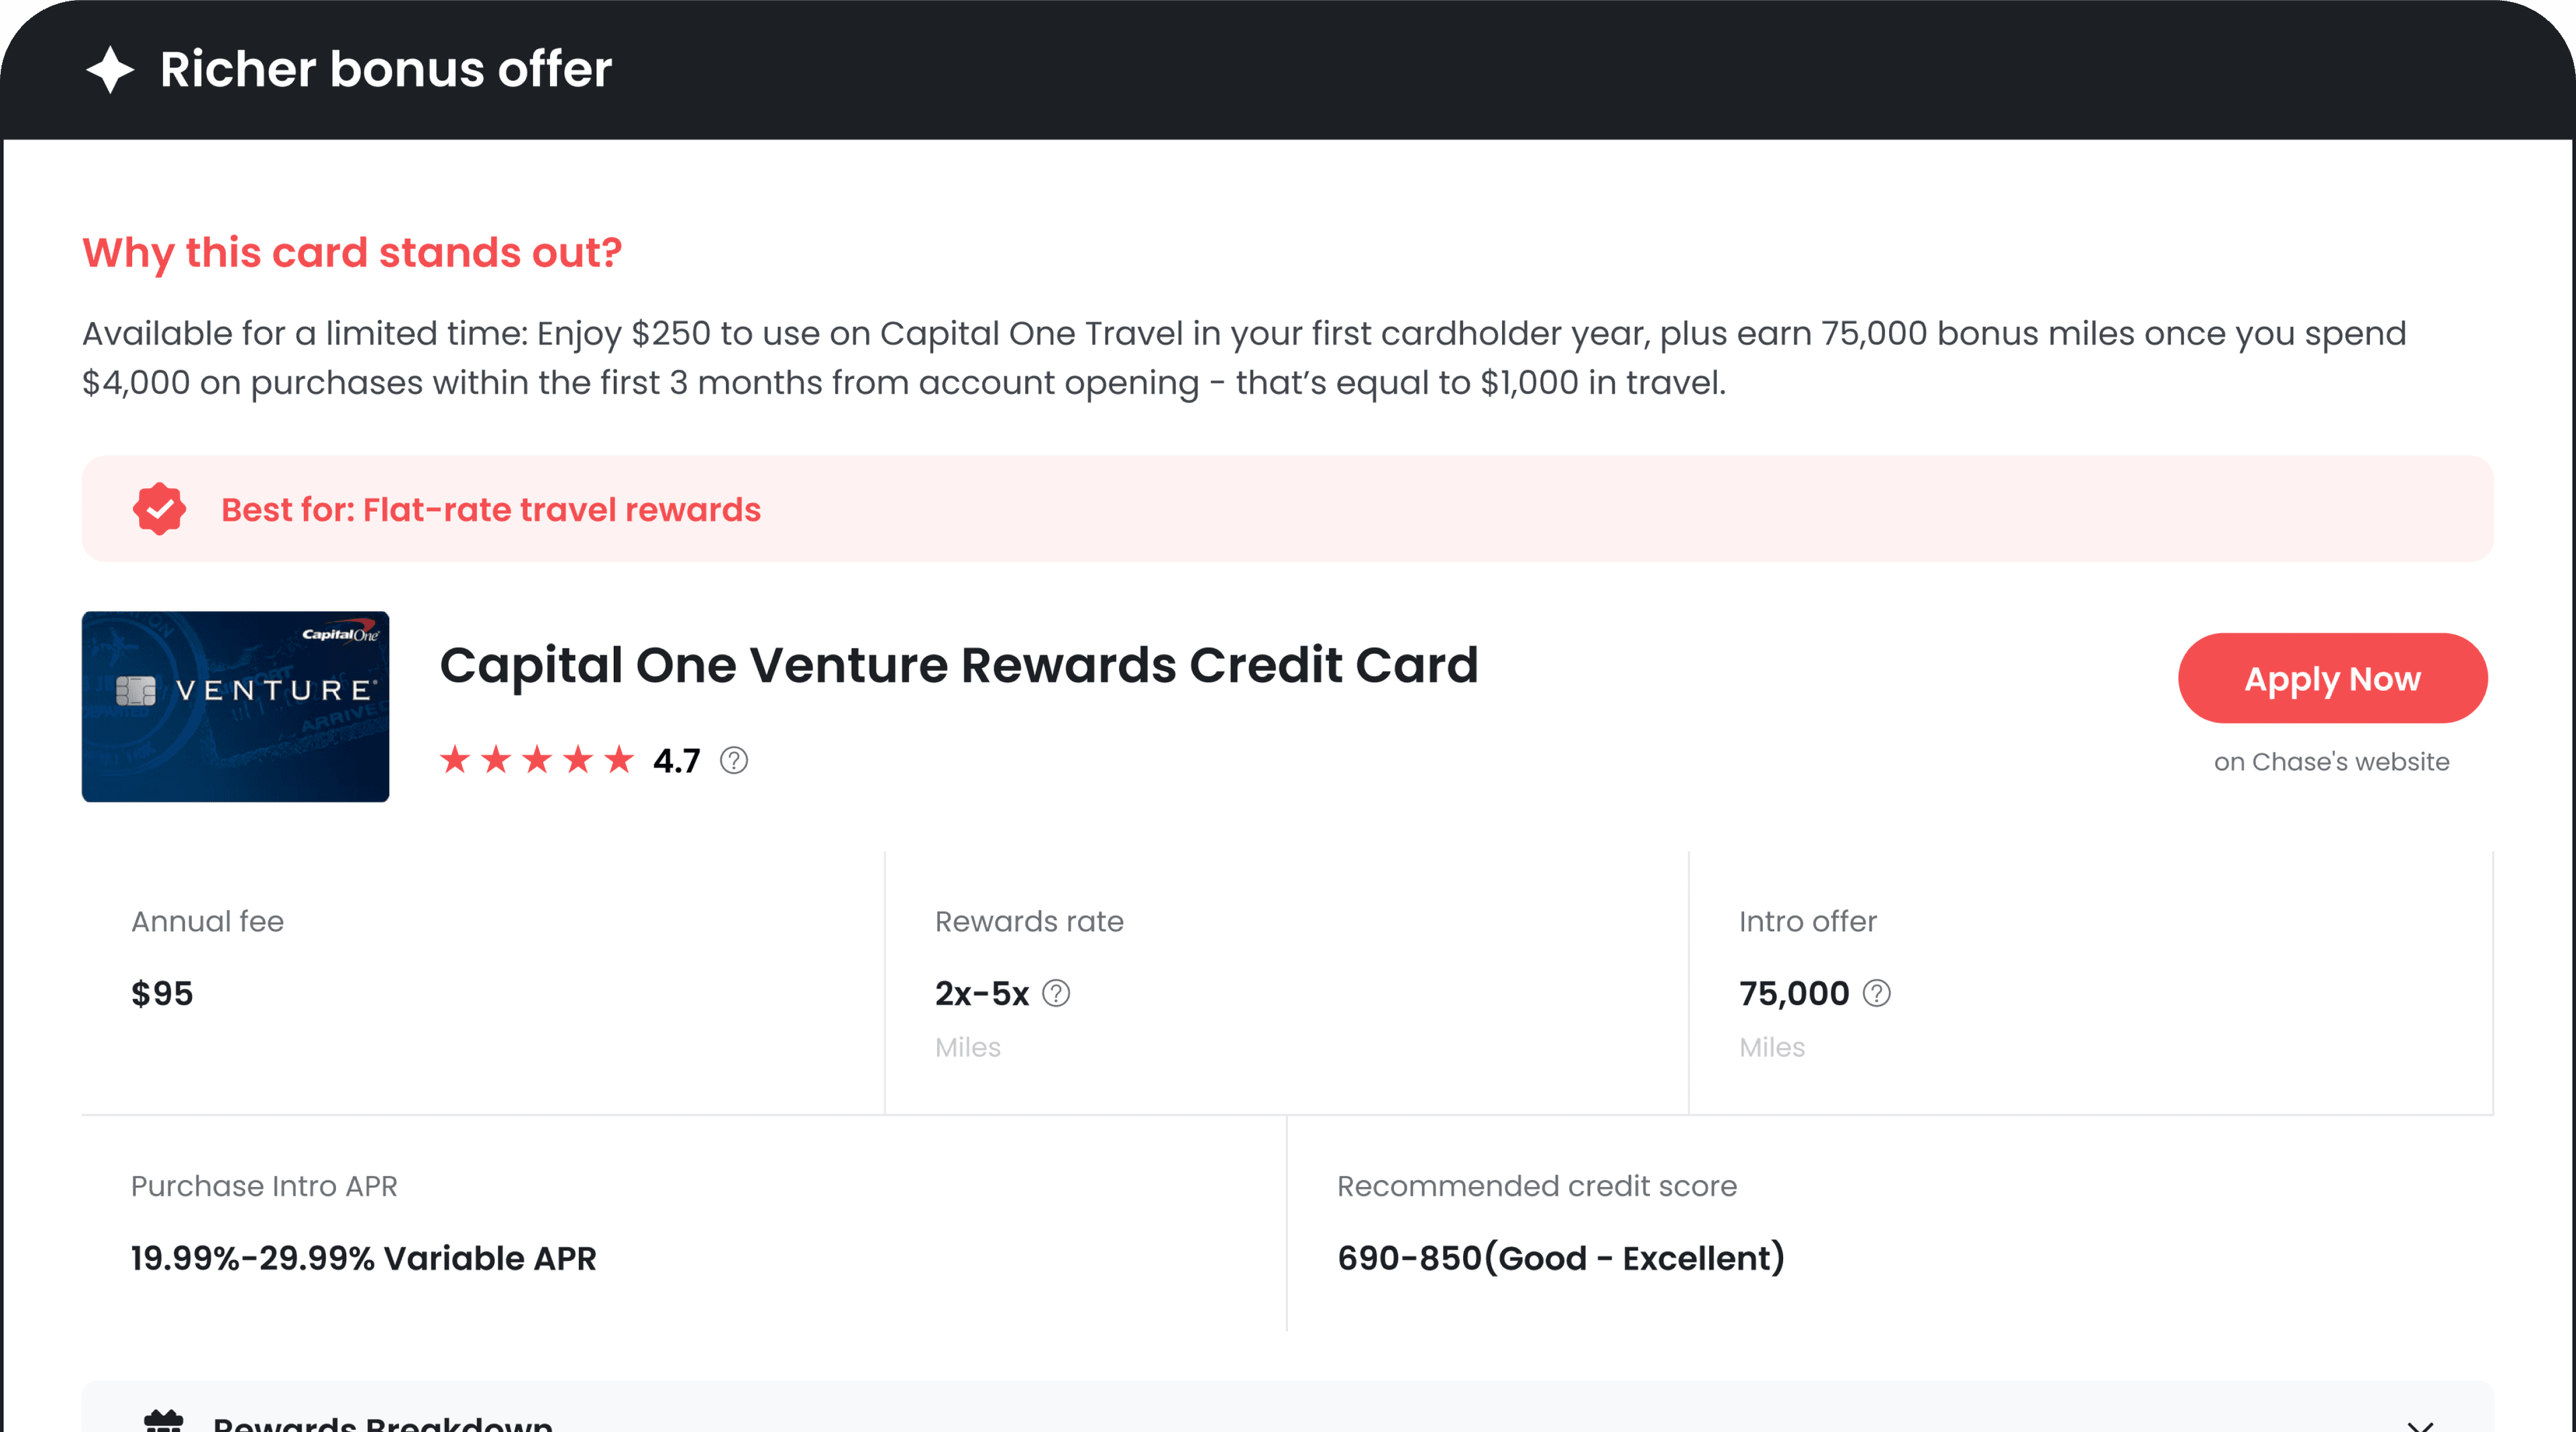
Task: Click the 19.99%-29.99% Variable APR value
Action: click(x=364, y=1258)
